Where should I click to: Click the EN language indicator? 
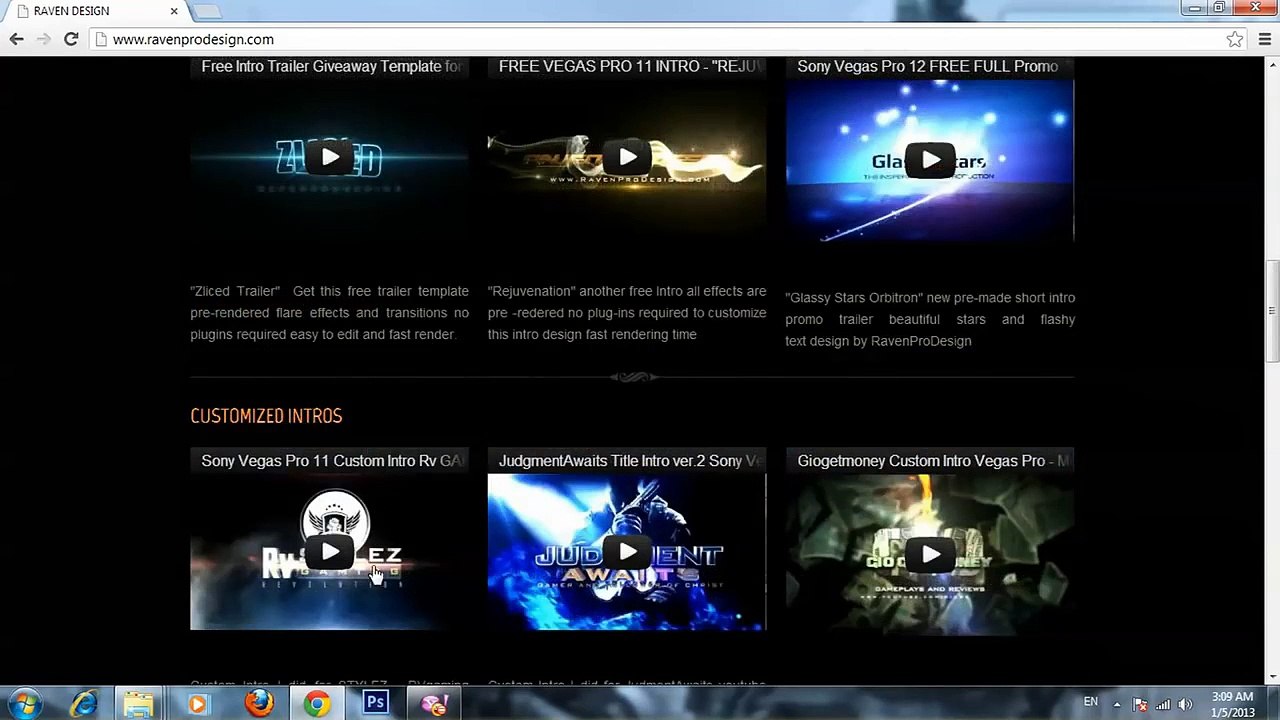(1091, 702)
